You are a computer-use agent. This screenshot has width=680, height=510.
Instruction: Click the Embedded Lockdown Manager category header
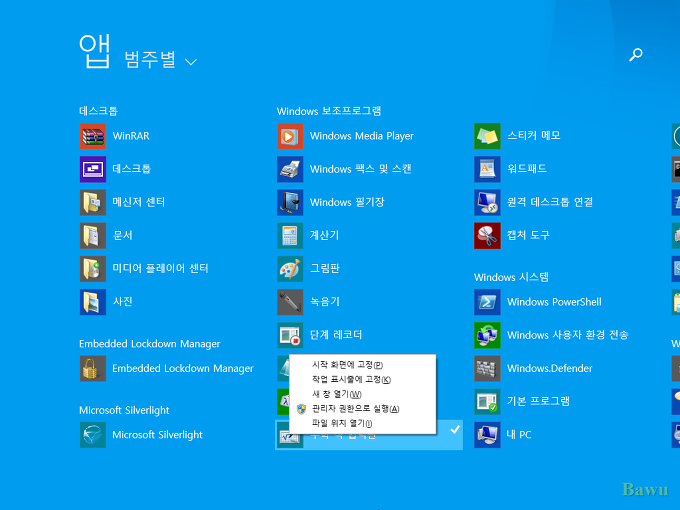(x=150, y=344)
